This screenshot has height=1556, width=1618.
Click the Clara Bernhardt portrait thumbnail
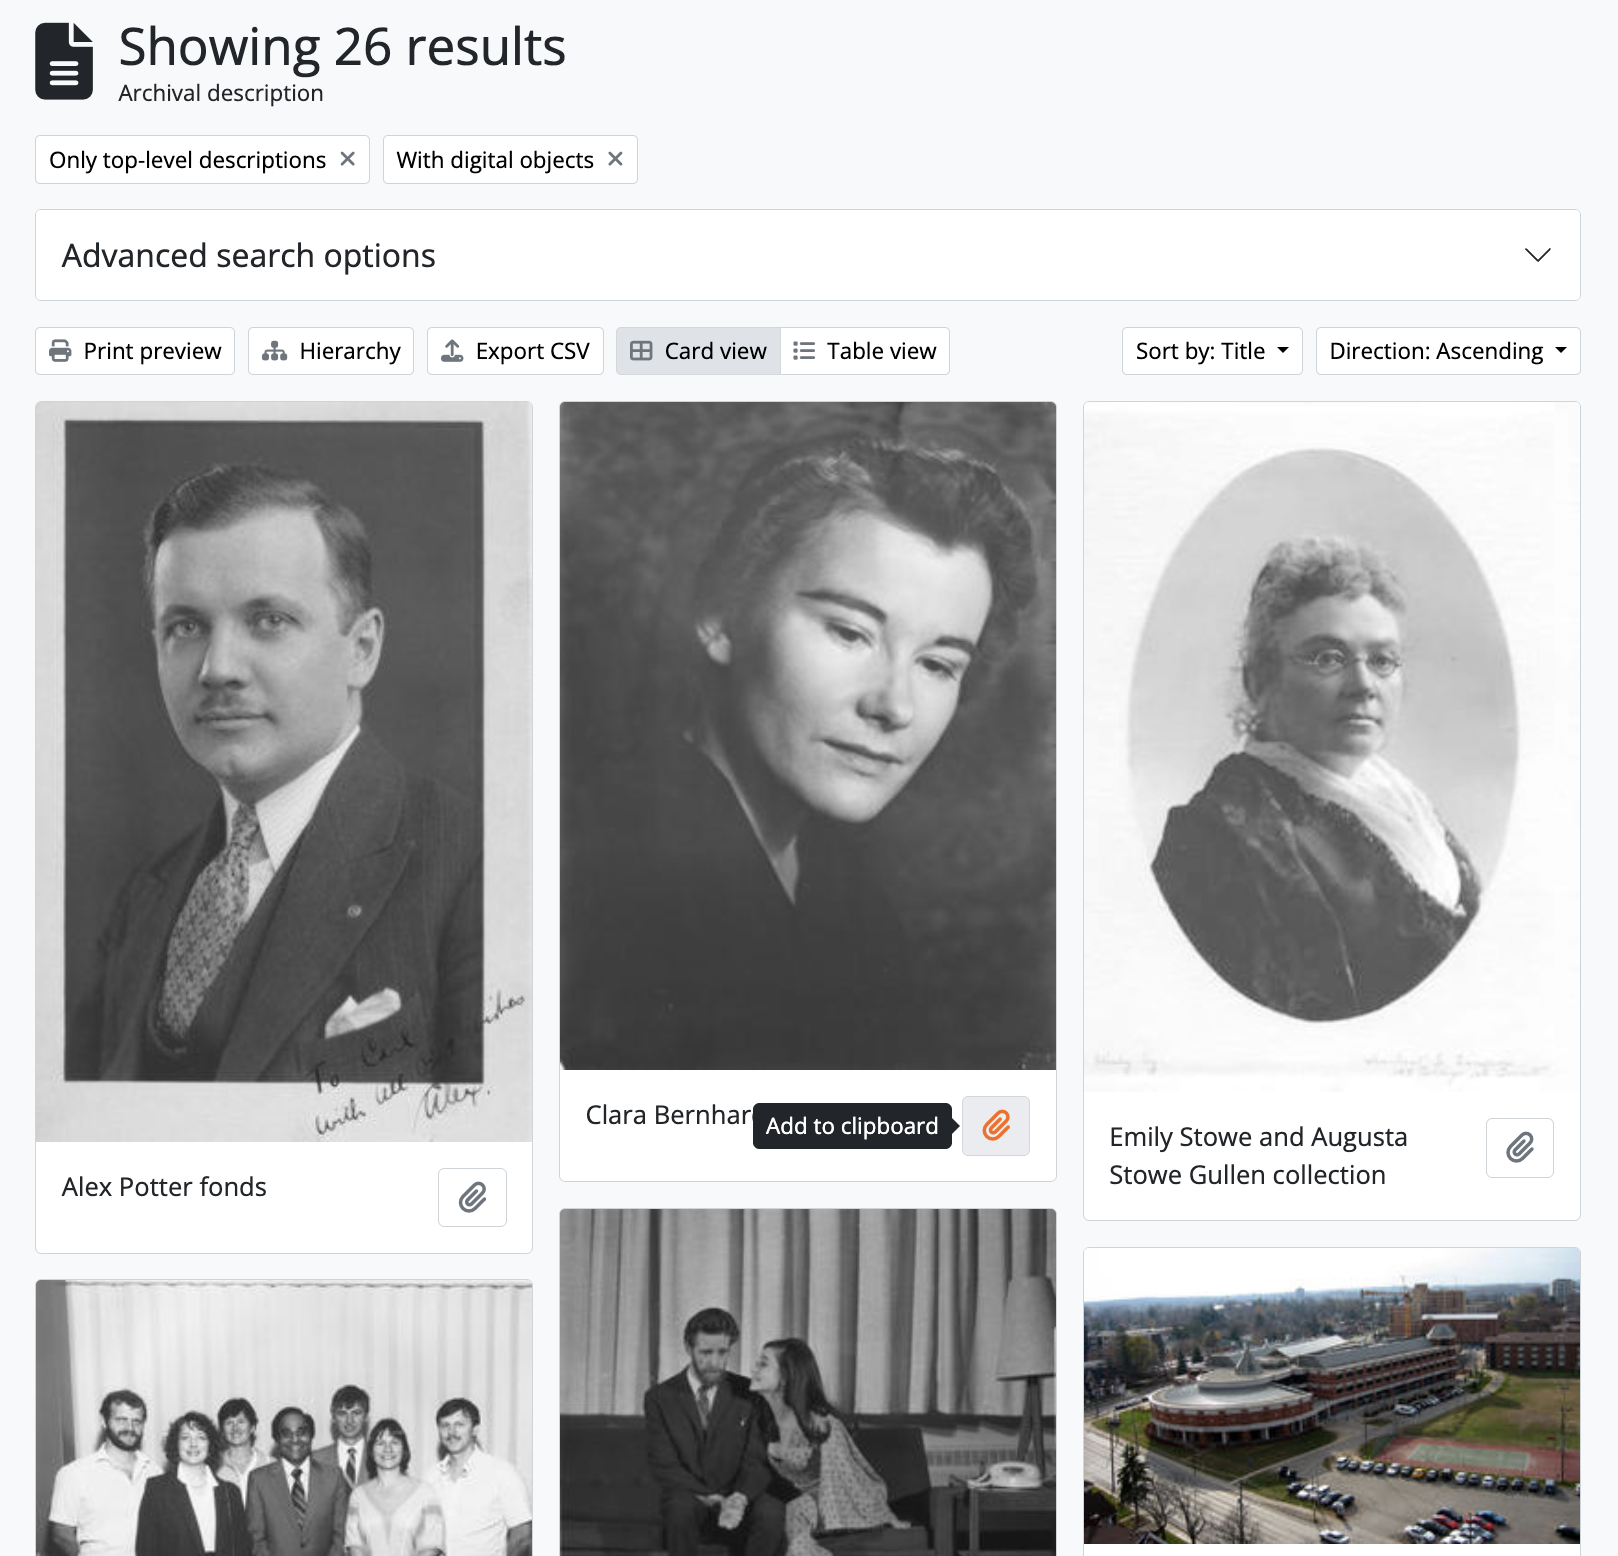(808, 736)
